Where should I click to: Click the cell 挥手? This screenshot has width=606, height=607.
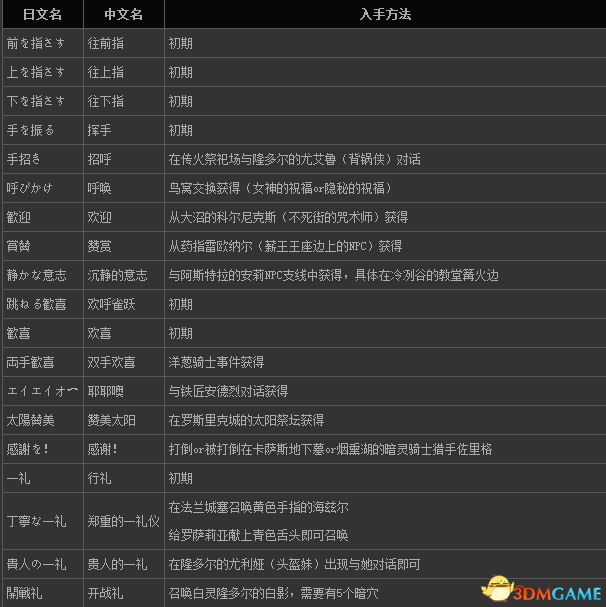click(x=124, y=130)
